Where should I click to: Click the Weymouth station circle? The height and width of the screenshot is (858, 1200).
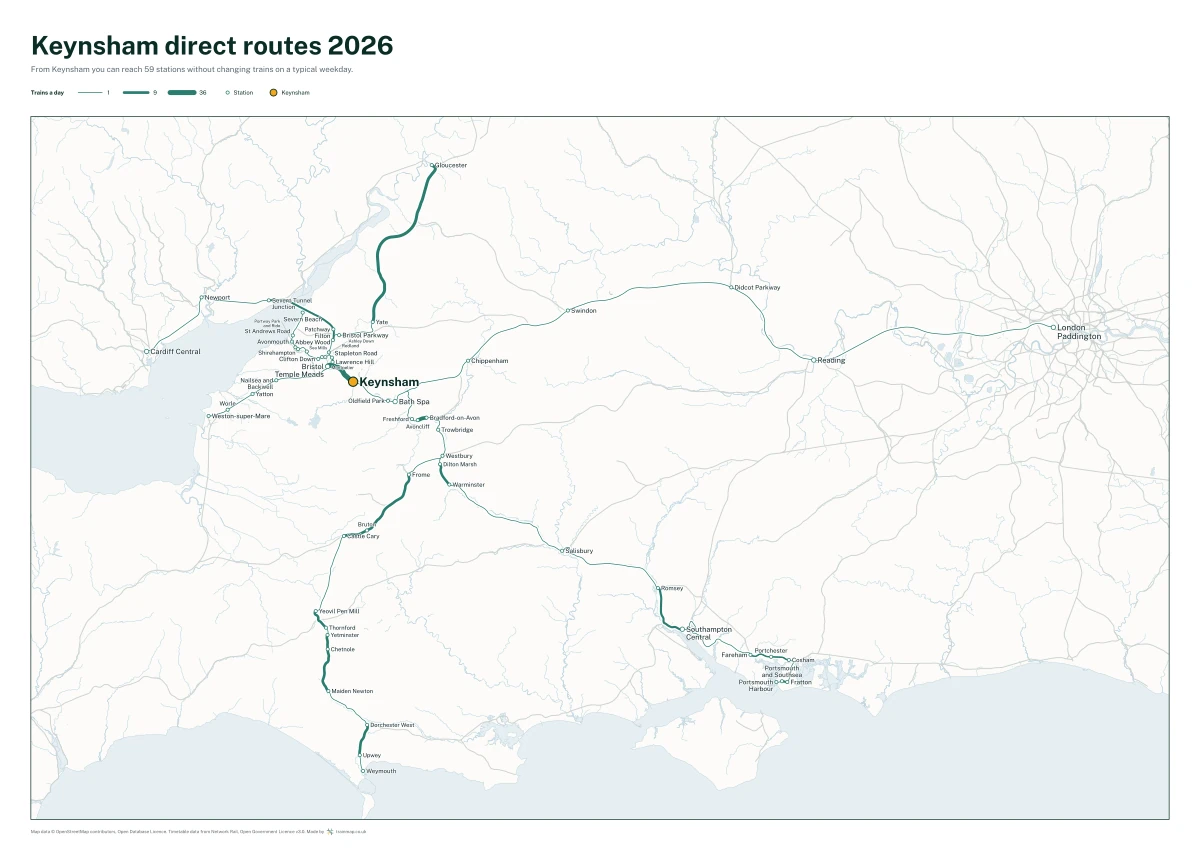(362, 771)
